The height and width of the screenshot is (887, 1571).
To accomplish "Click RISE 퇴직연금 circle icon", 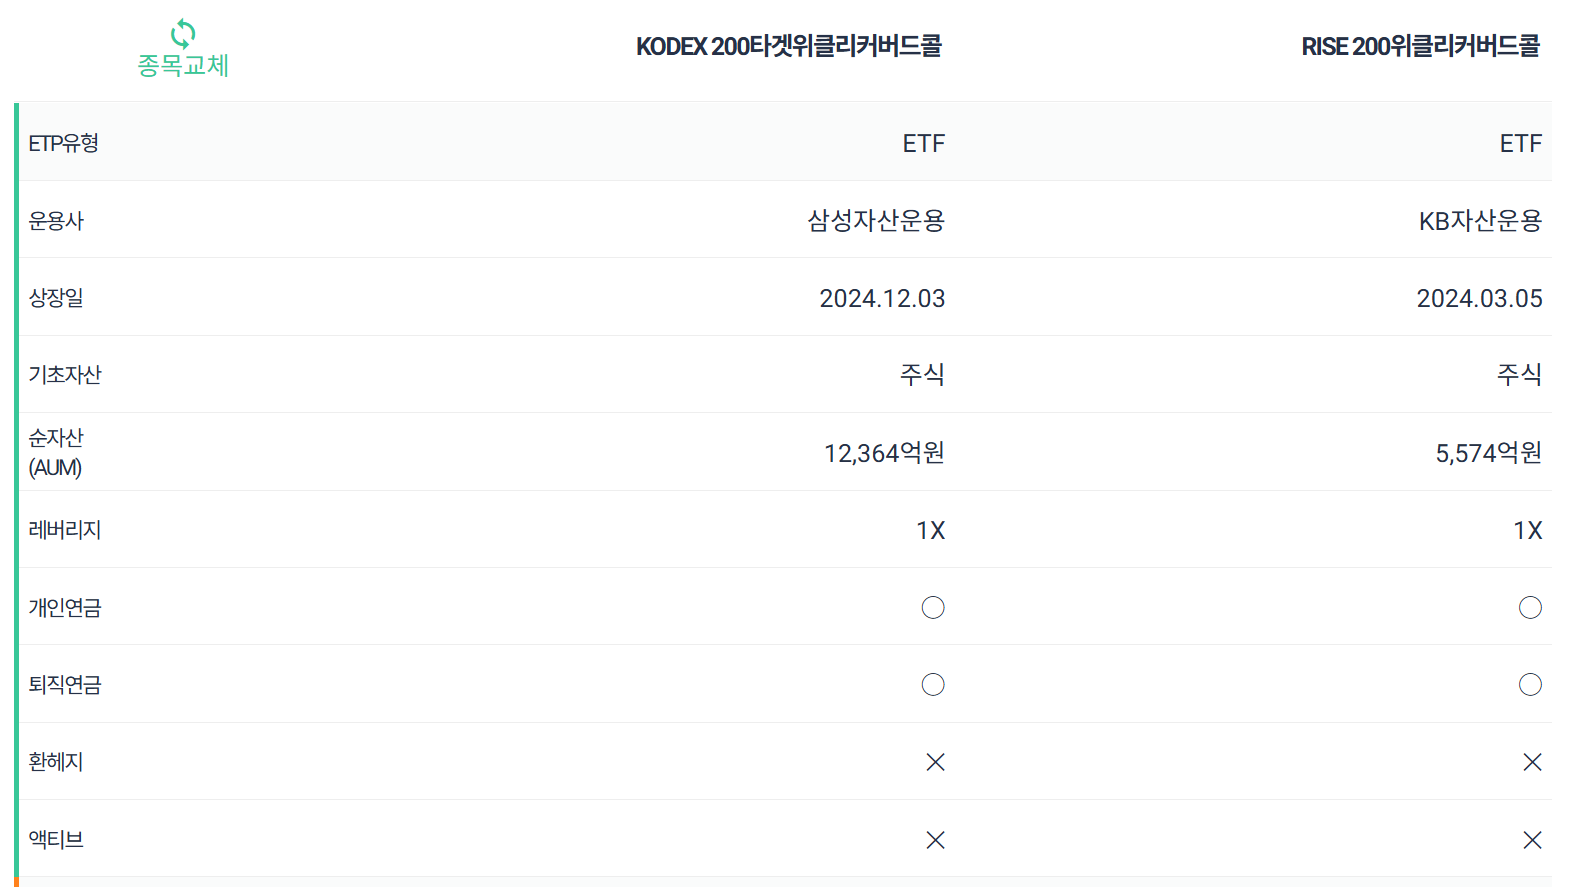I will (x=1530, y=684).
